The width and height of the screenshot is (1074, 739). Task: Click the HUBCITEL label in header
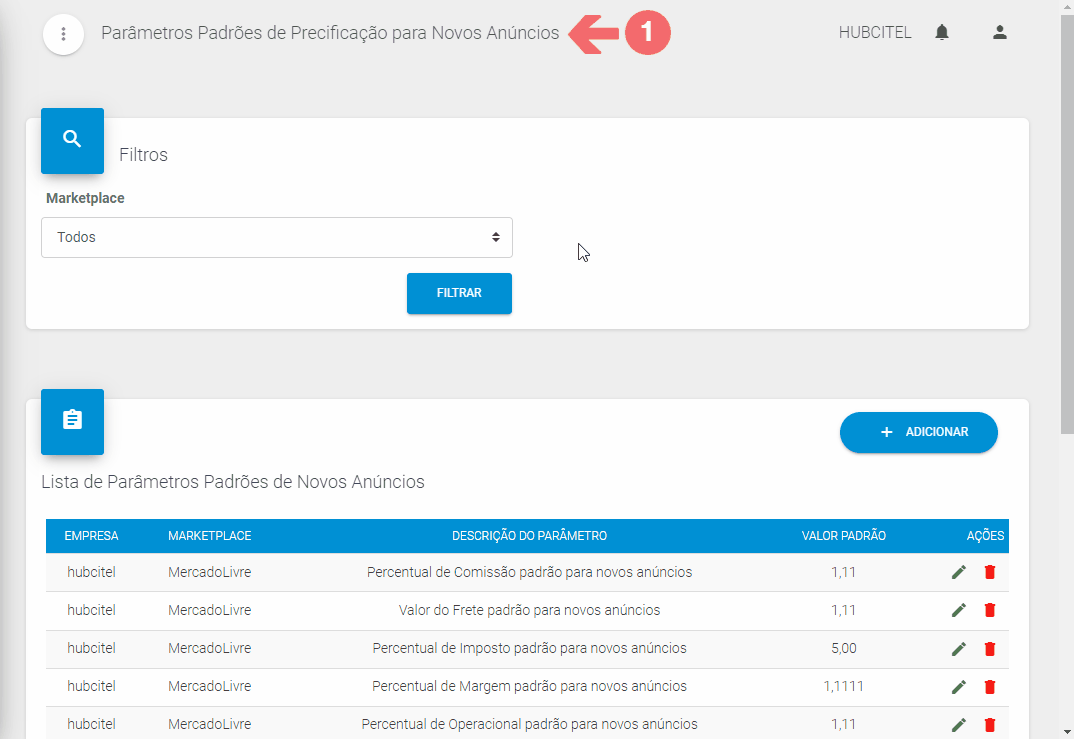click(875, 33)
